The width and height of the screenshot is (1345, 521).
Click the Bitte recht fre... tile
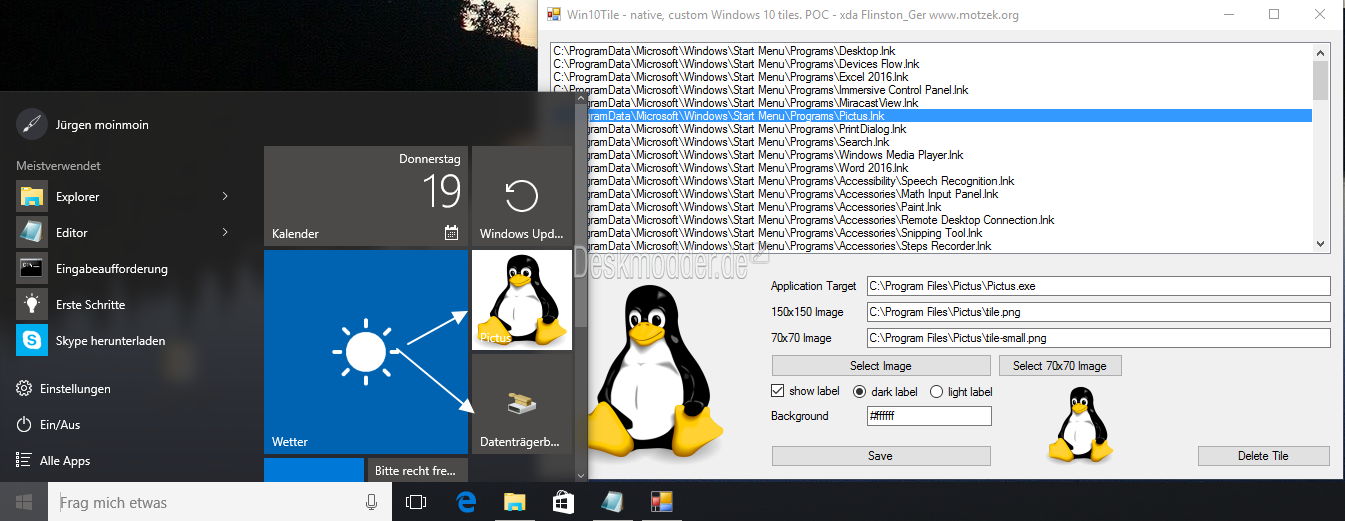[419, 470]
